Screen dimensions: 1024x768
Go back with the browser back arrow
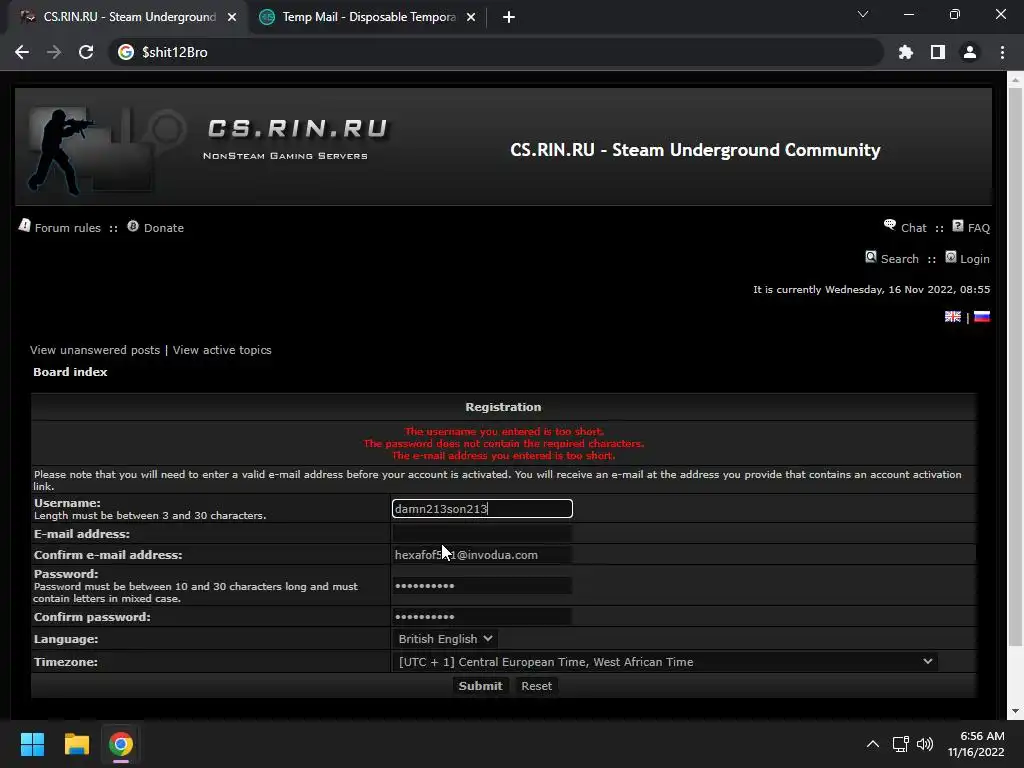[22, 52]
